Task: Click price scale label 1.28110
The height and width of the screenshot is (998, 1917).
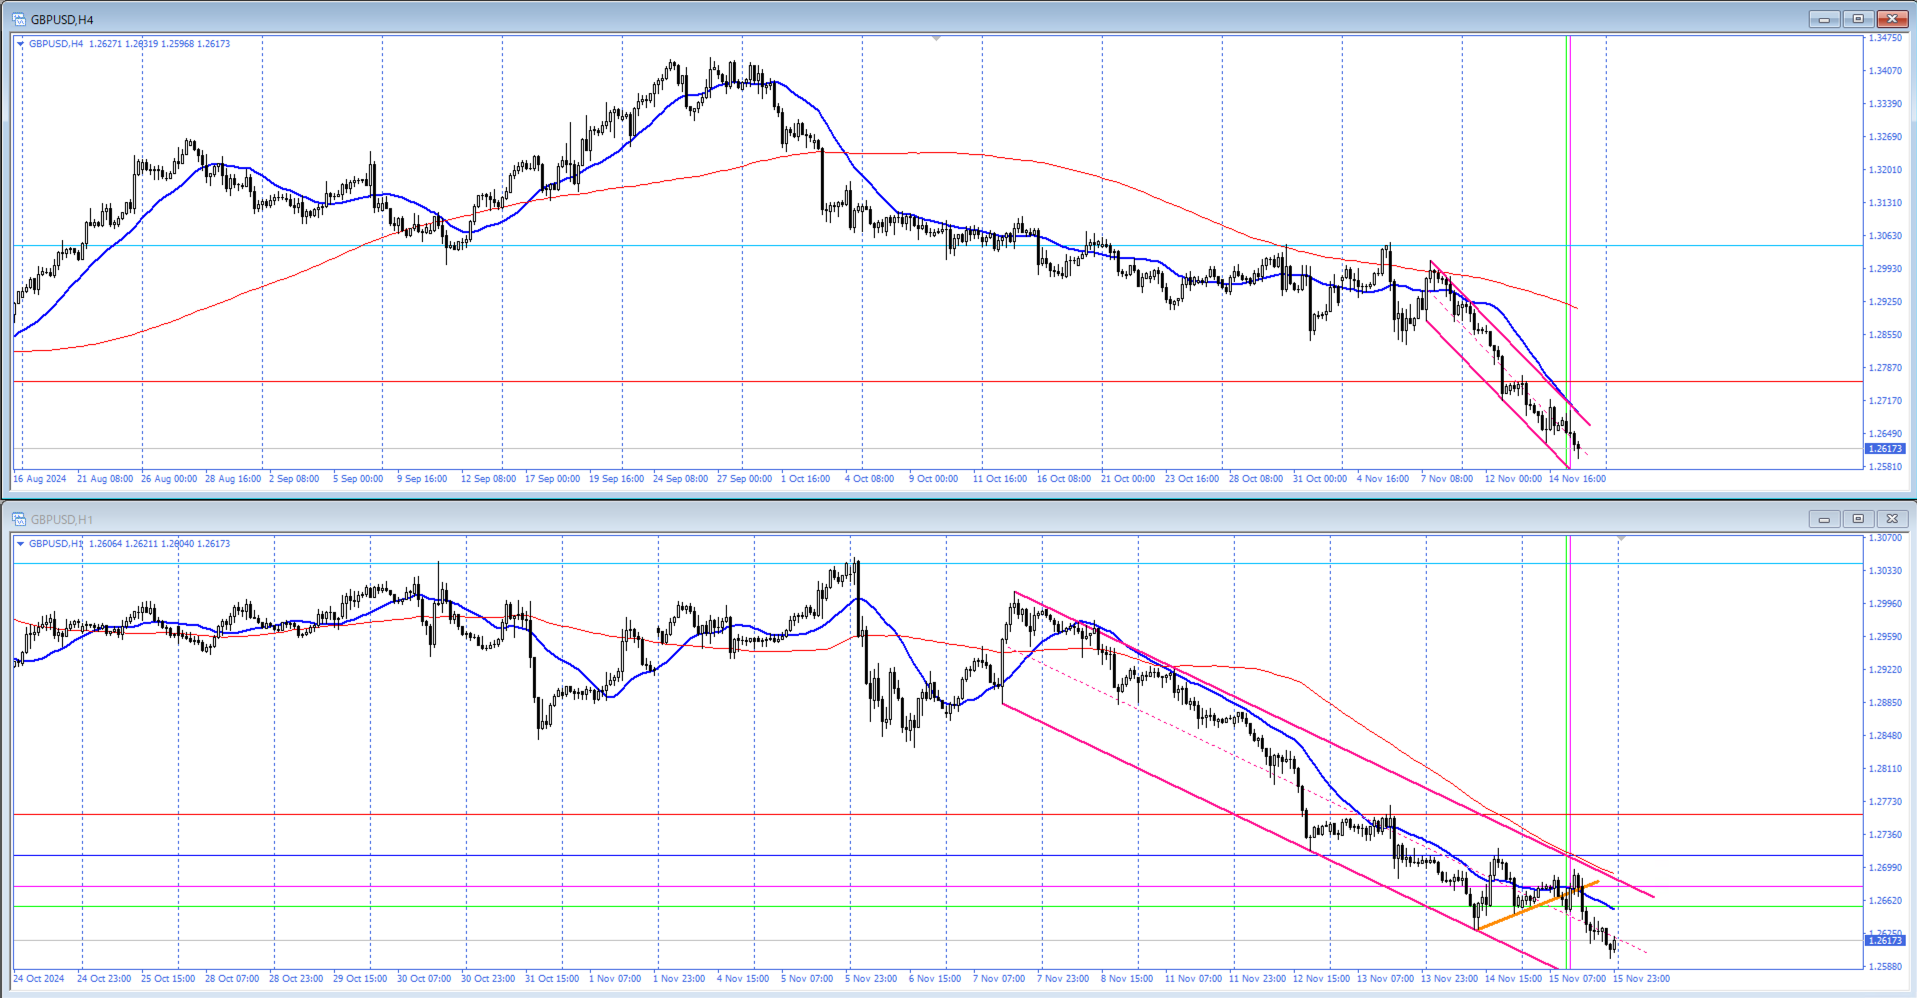Action: tap(1885, 769)
